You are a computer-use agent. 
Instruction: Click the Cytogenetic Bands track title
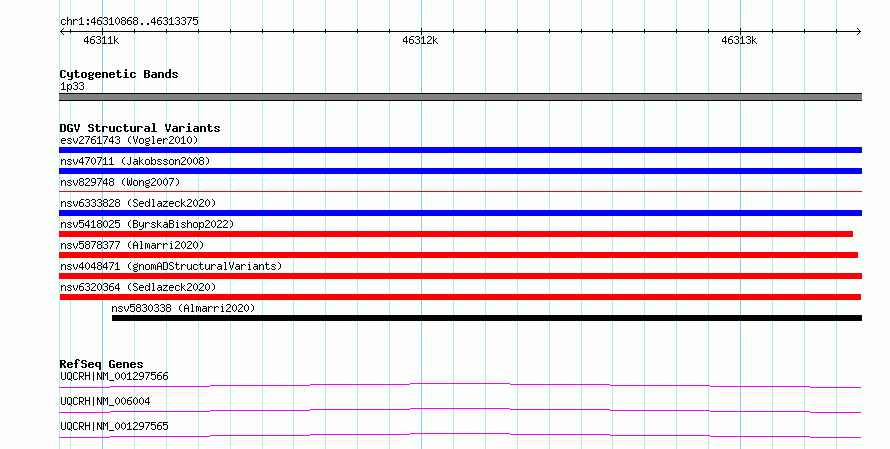119,74
